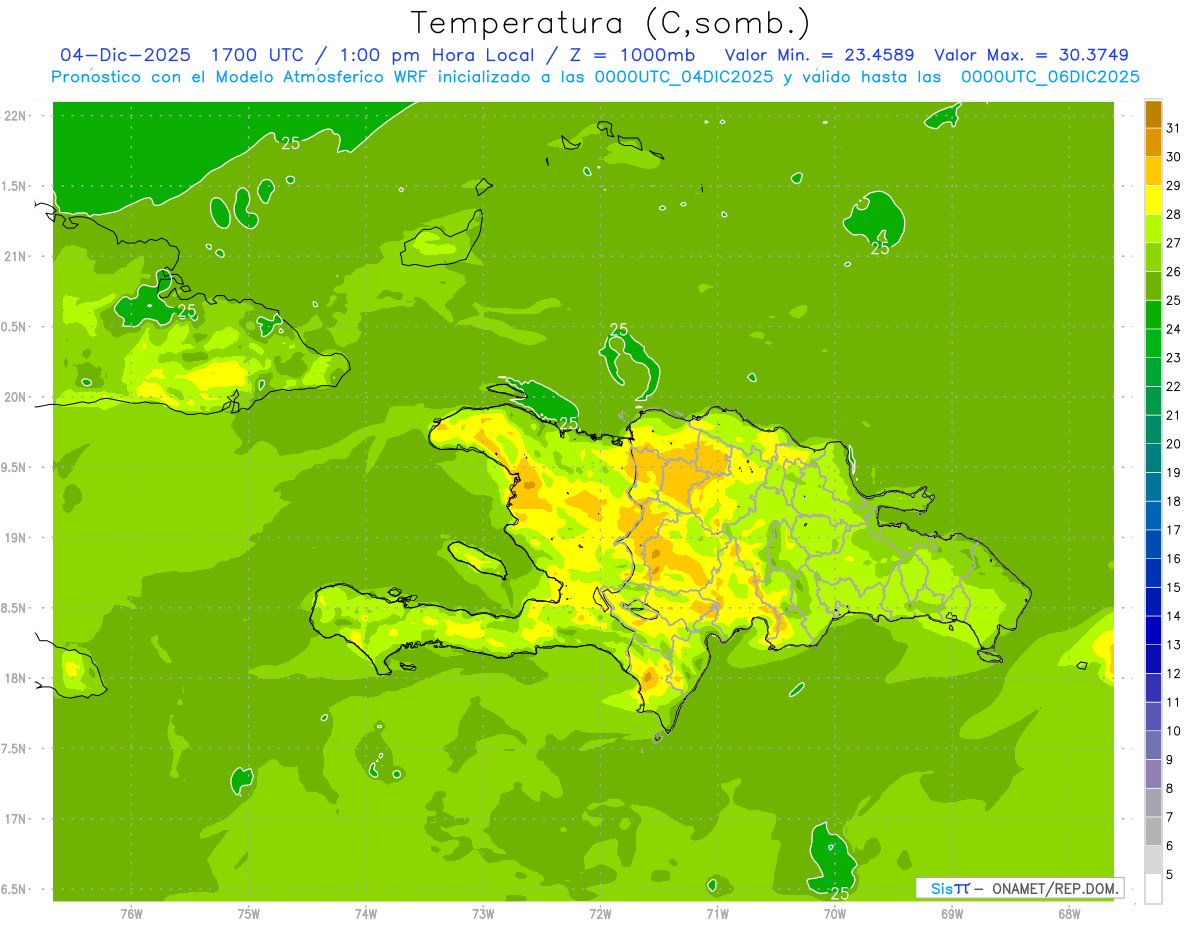The width and height of the screenshot is (1200, 927).
Task: Click the '1.5N' latitude axis label
Action: [x=16, y=186]
